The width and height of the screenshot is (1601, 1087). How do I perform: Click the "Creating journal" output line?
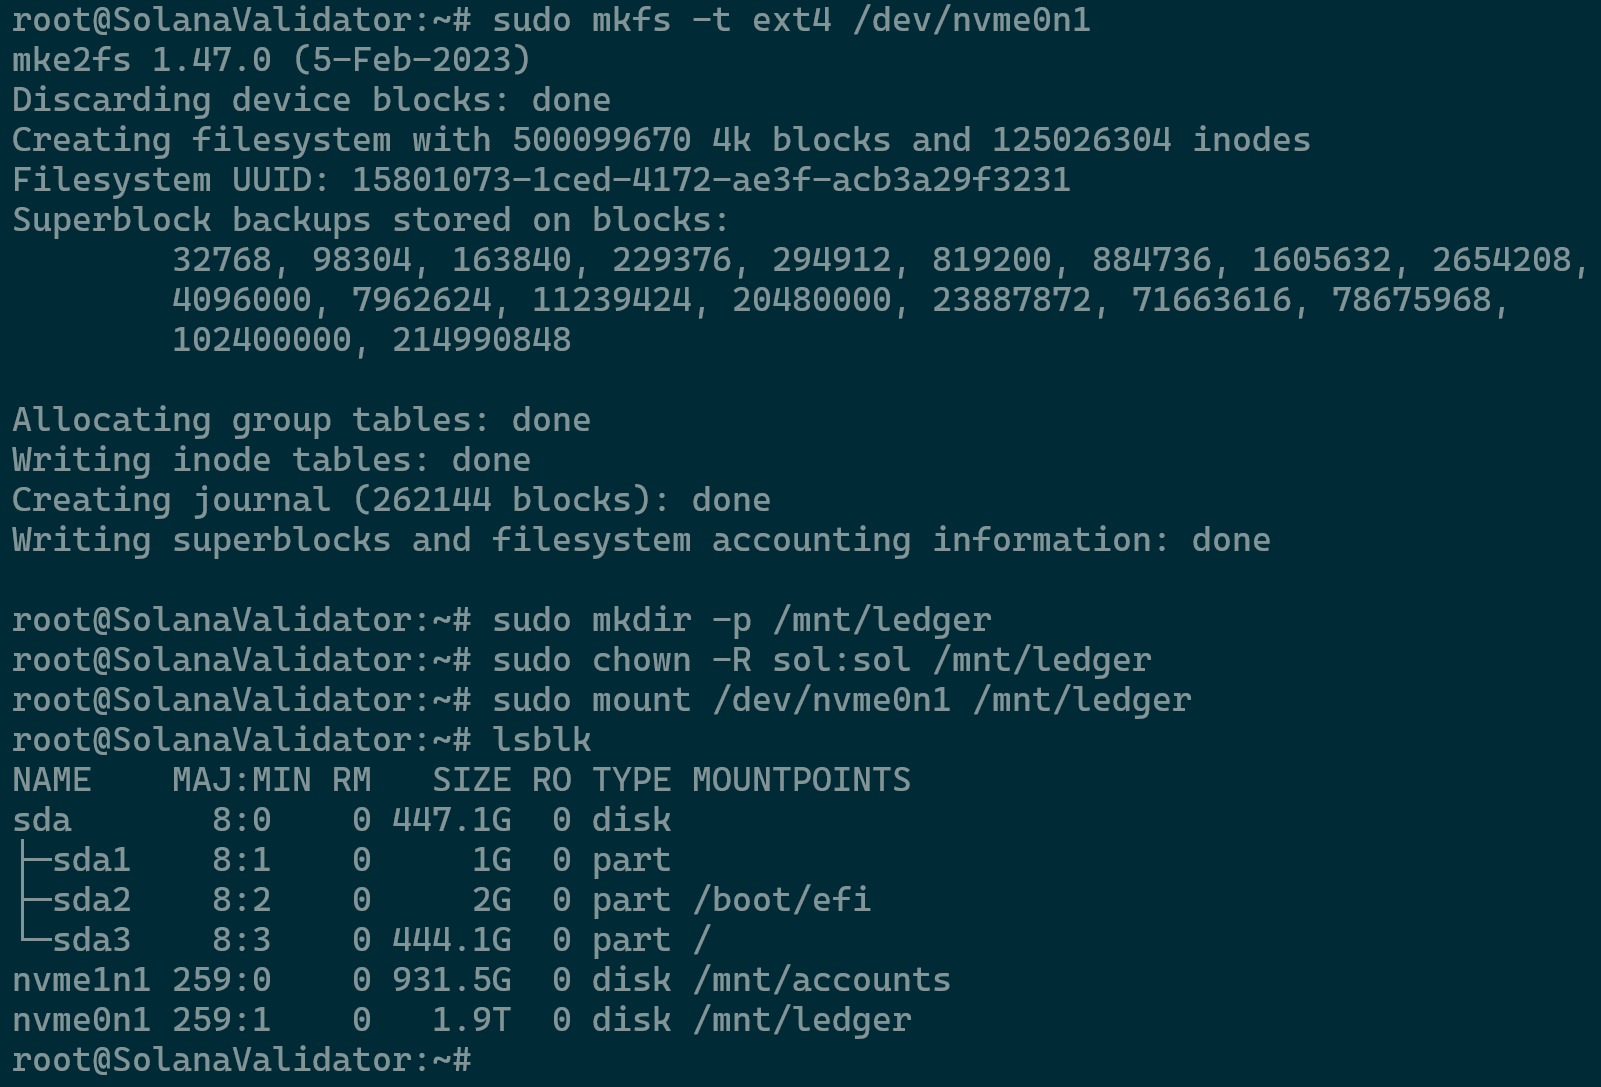point(390,500)
